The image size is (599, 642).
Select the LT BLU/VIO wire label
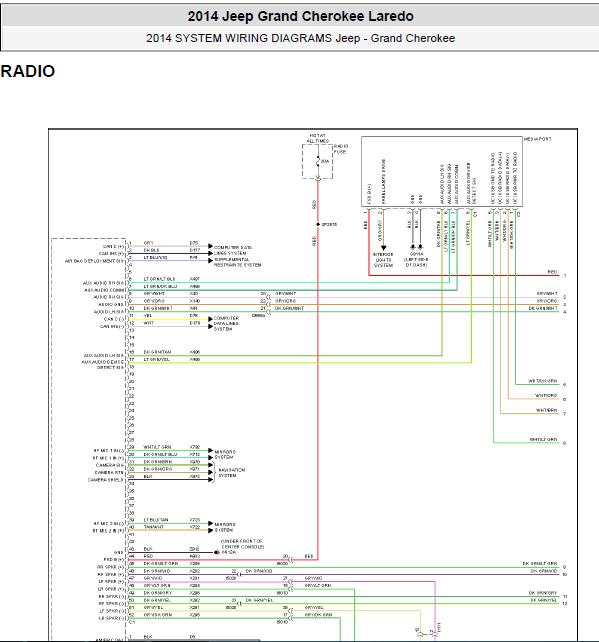[x=156, y=258]
